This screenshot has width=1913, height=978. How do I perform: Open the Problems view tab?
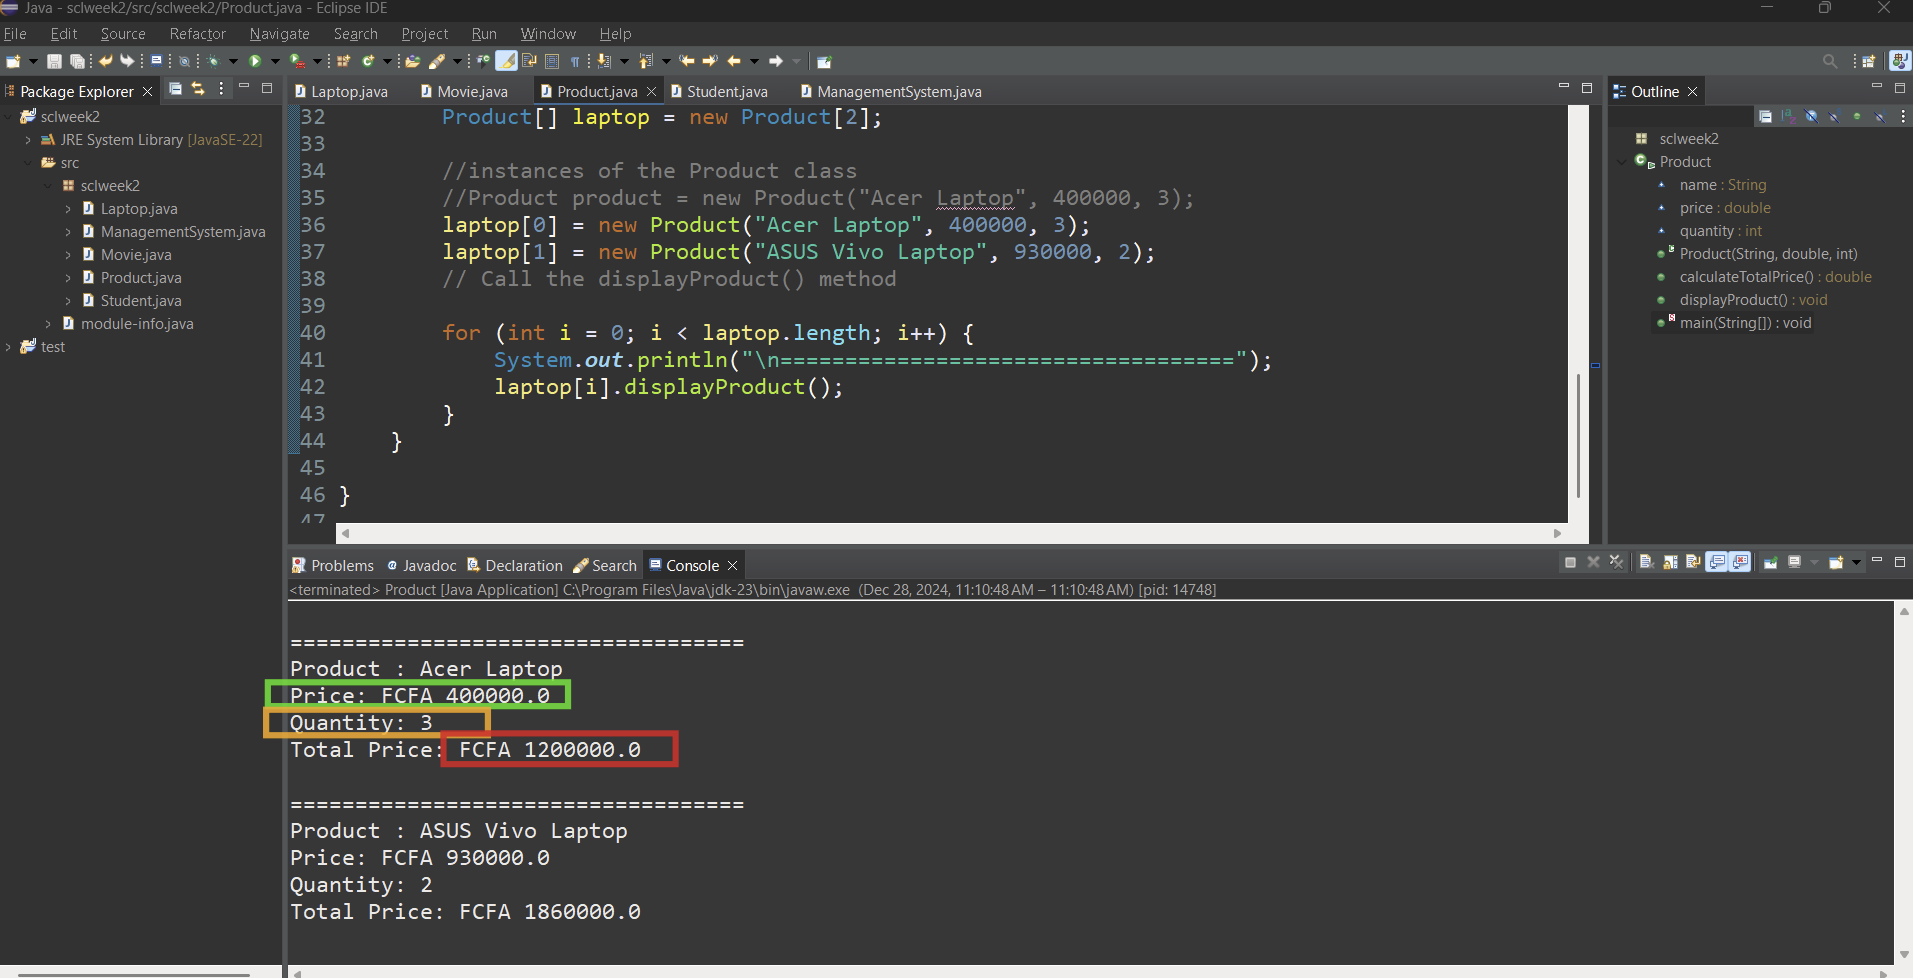332,565
